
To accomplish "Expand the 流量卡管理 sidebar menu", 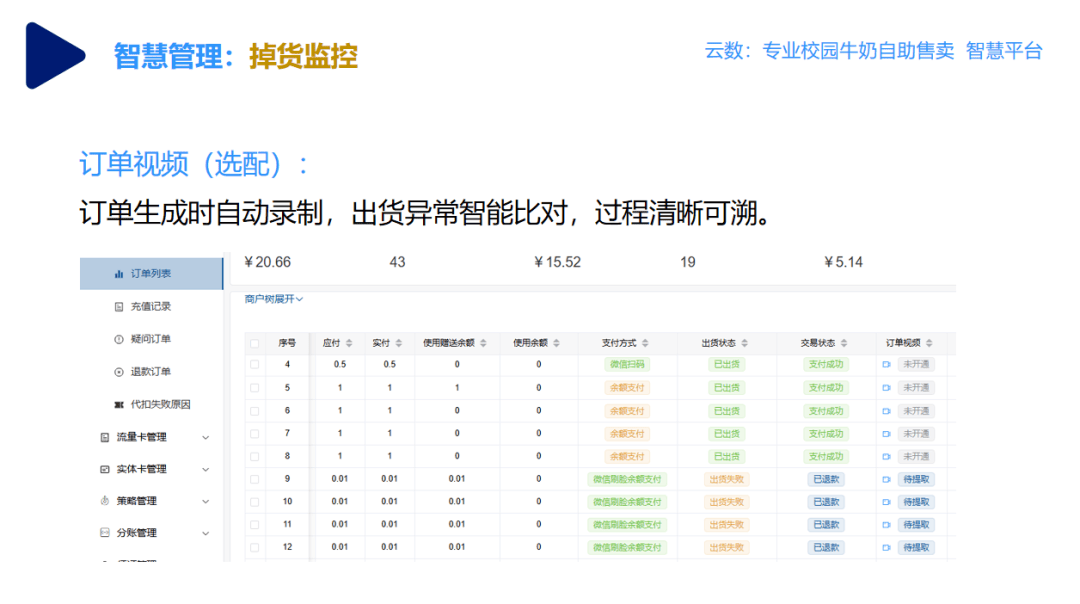I will (206, 437).
